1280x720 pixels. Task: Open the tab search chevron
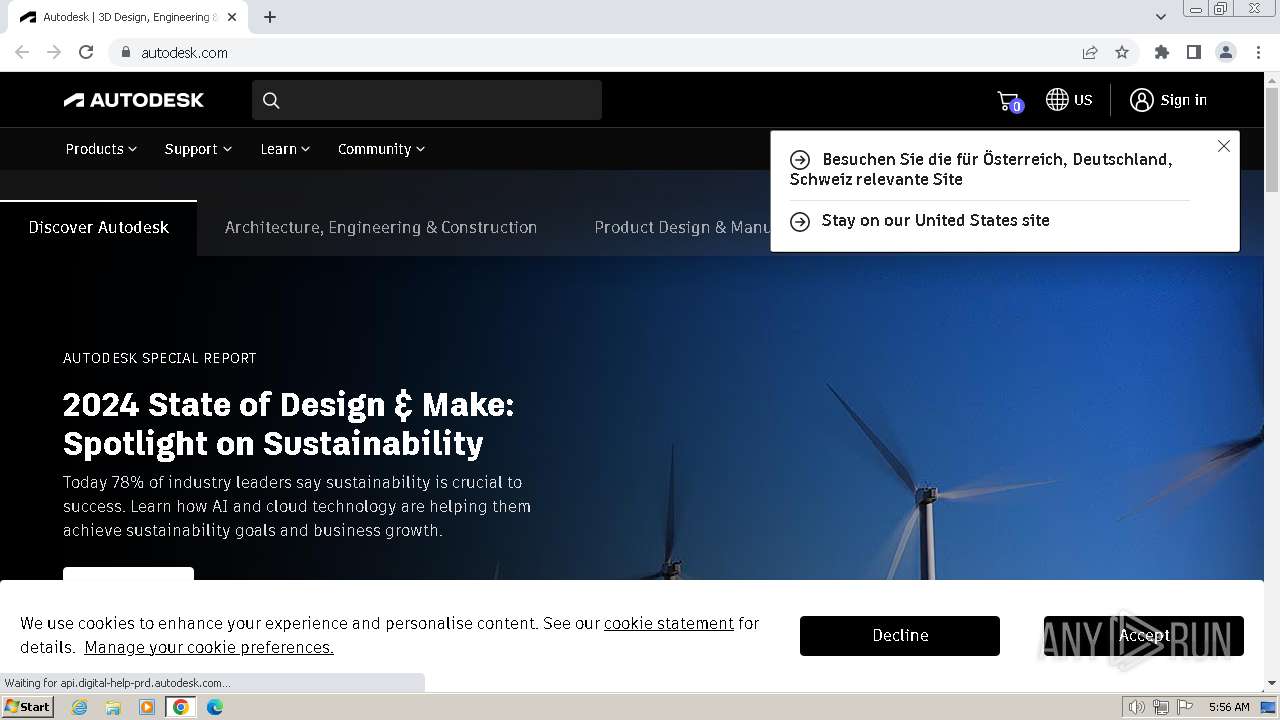1160,17
